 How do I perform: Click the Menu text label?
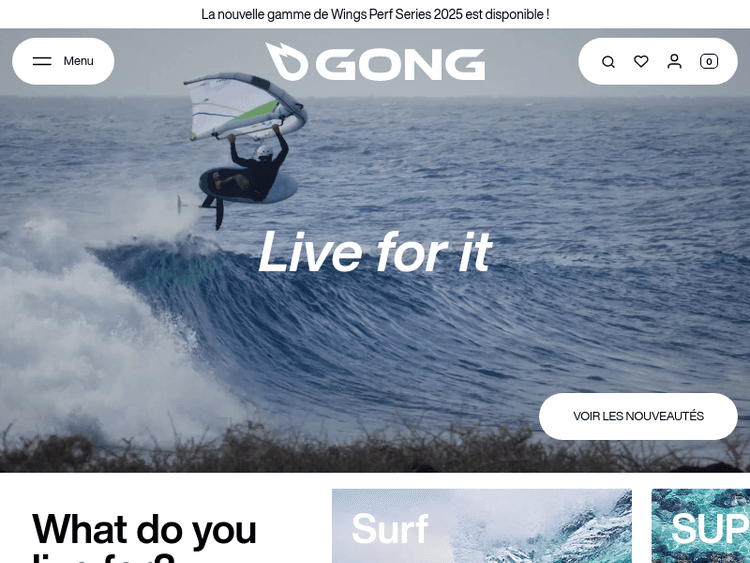coord(78,61)
